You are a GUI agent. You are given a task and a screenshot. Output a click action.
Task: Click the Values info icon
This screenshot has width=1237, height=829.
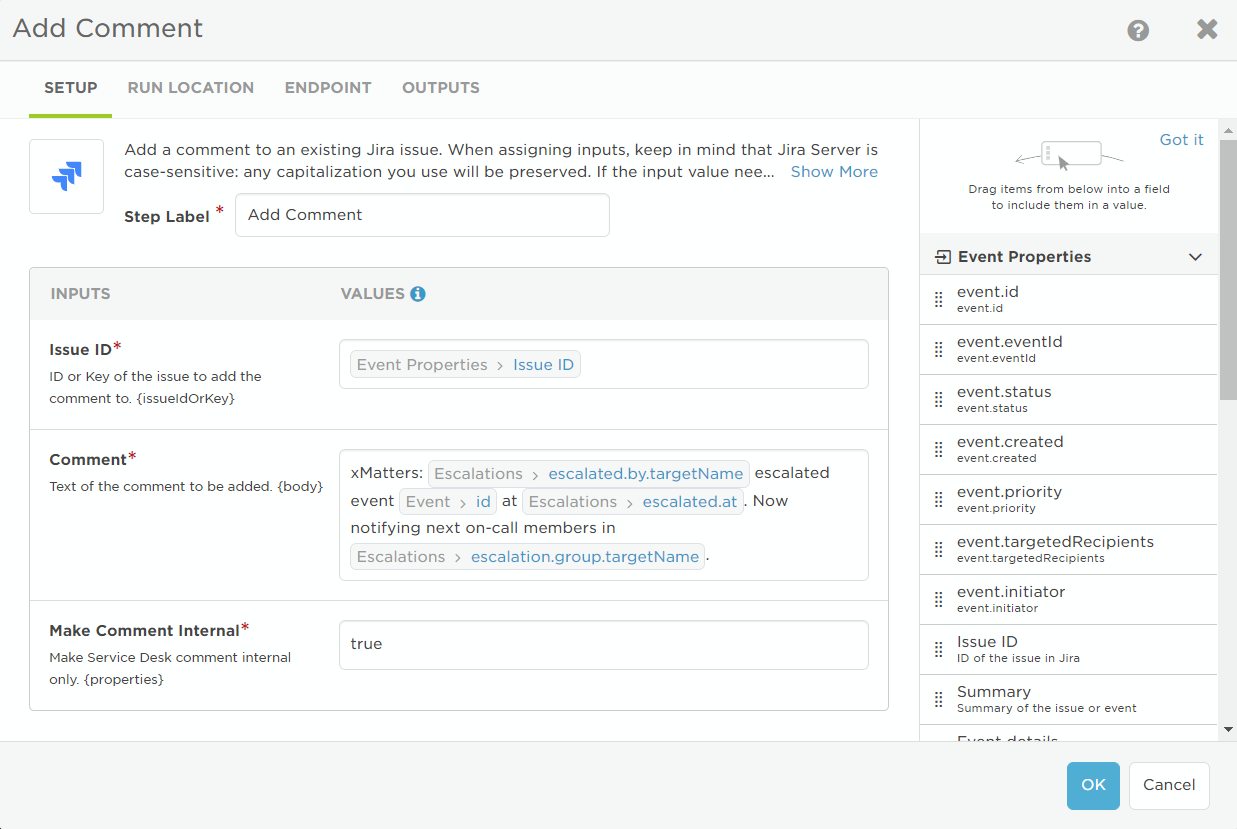click(418, 294)
